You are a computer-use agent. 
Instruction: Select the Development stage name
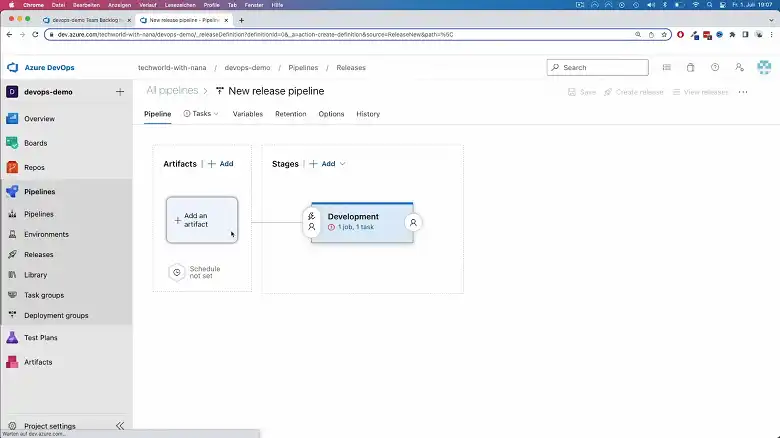coord(353,217)
